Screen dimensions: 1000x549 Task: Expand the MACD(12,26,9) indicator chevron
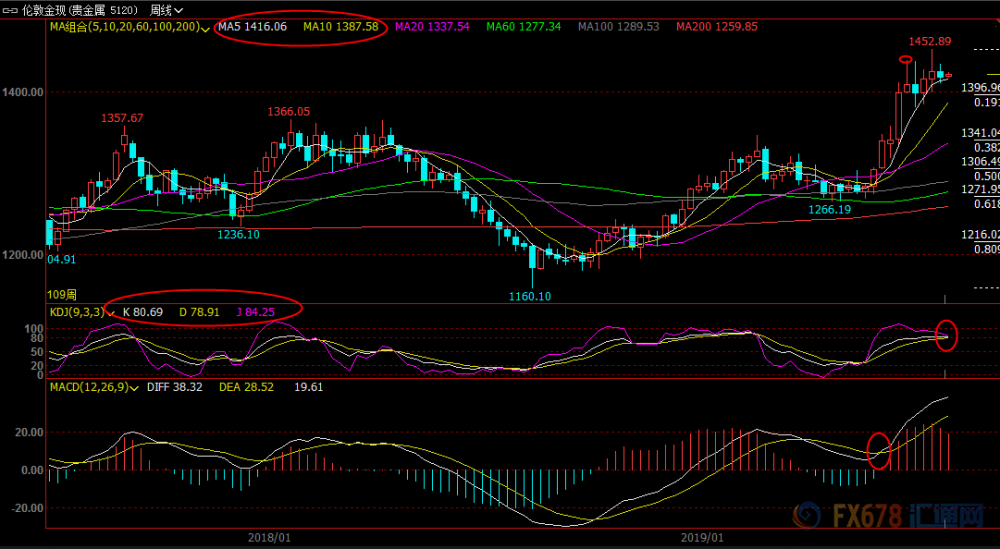pos(135,388)
